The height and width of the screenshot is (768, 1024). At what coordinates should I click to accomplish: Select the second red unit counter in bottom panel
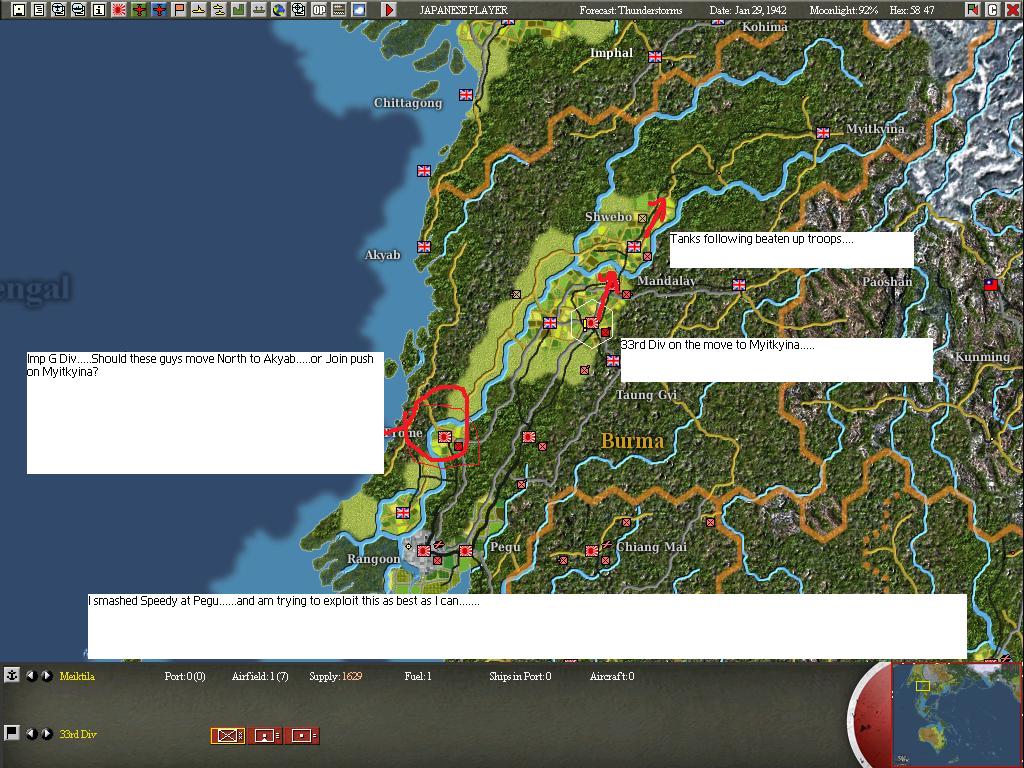tap(264, 735)
